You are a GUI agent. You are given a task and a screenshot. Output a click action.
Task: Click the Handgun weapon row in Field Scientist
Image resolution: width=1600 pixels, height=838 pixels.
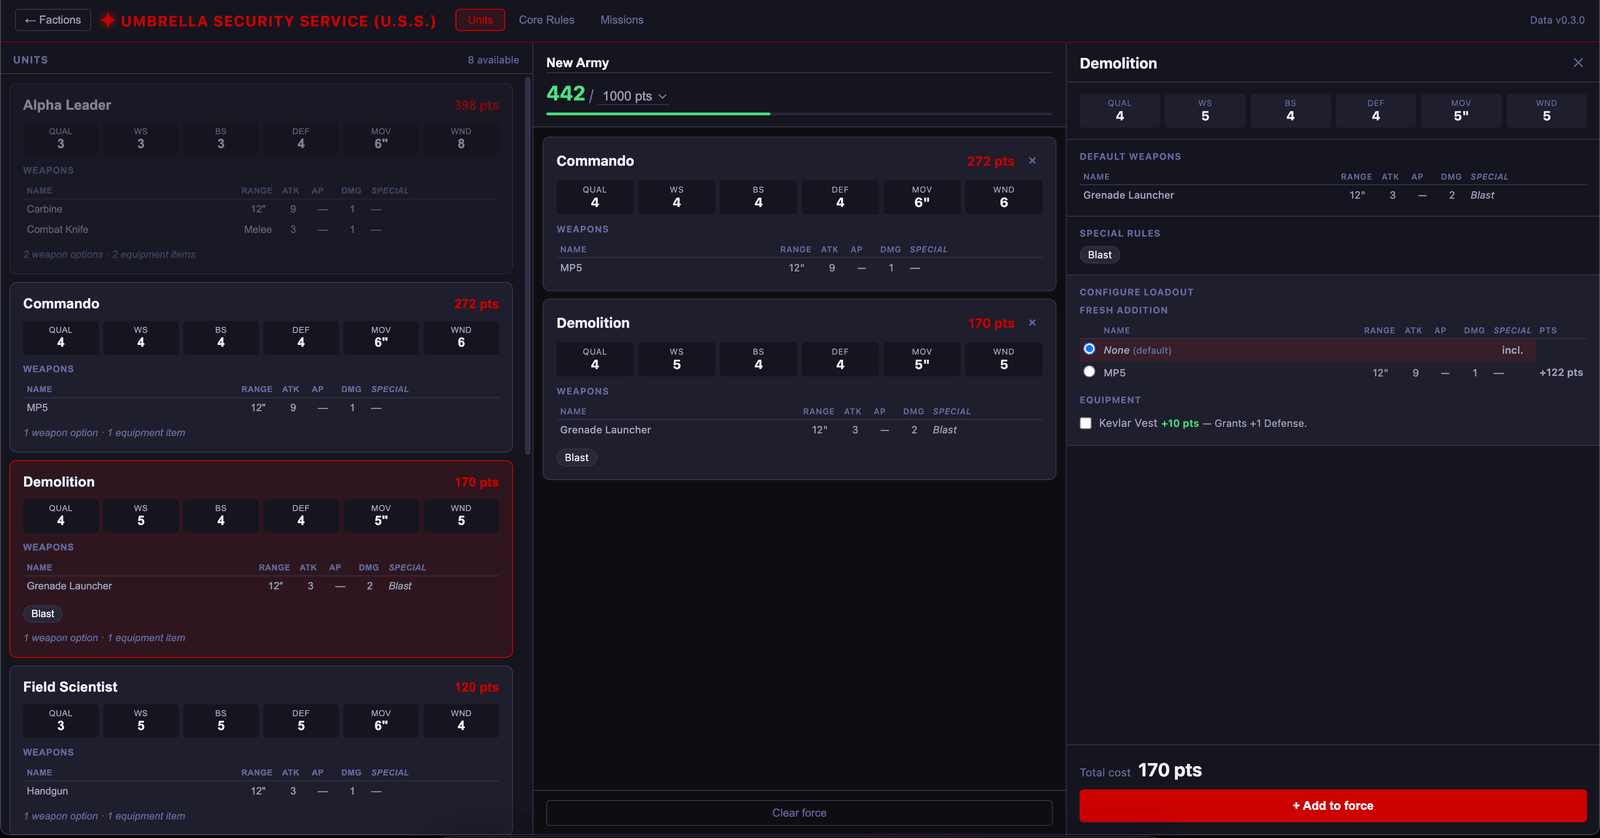tap(261, 791)
